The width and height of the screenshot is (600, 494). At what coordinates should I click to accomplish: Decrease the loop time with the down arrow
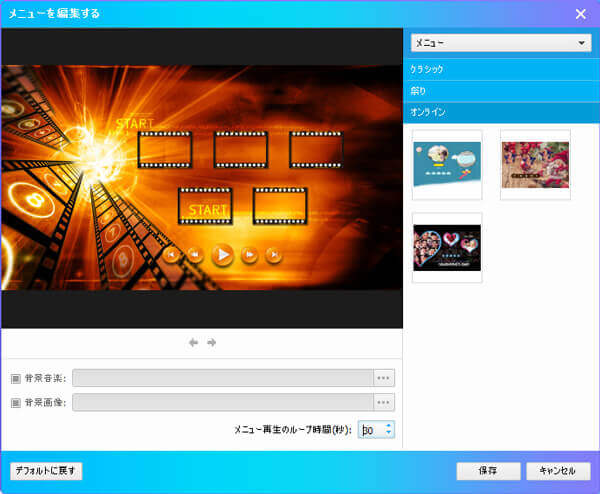tap(389, 434)
